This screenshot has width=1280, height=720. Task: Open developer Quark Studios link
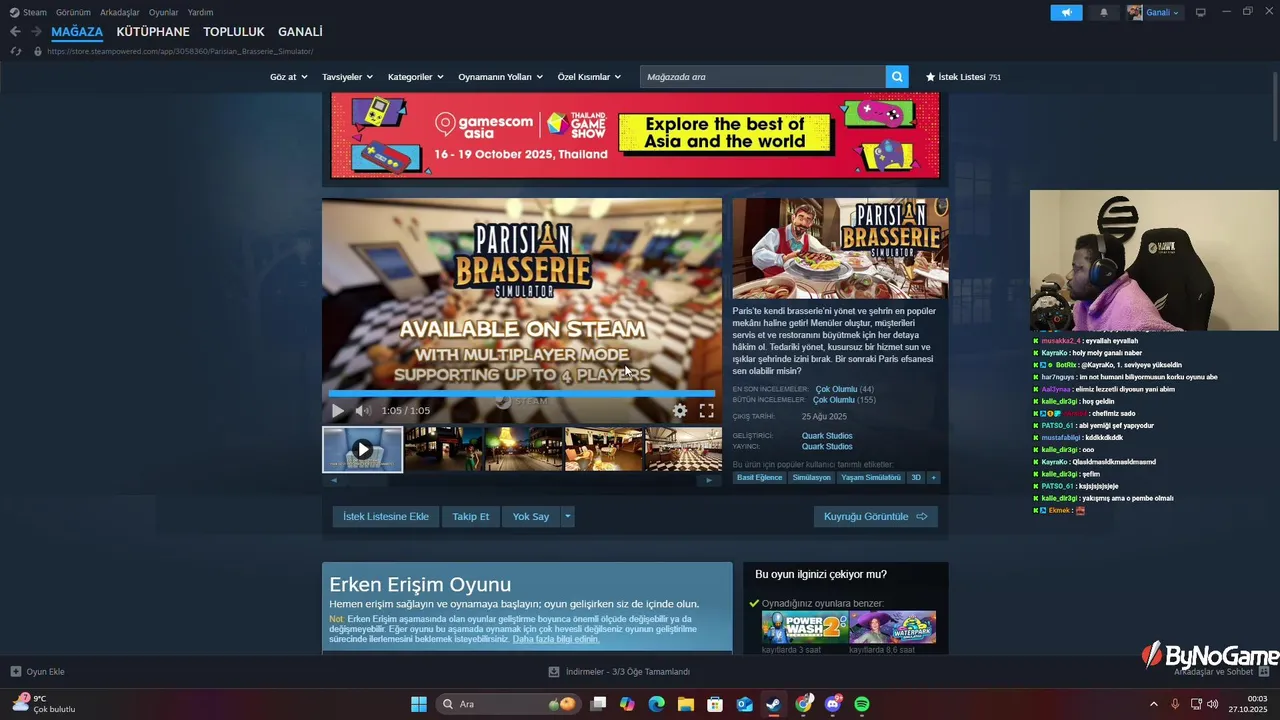point(827,436)
